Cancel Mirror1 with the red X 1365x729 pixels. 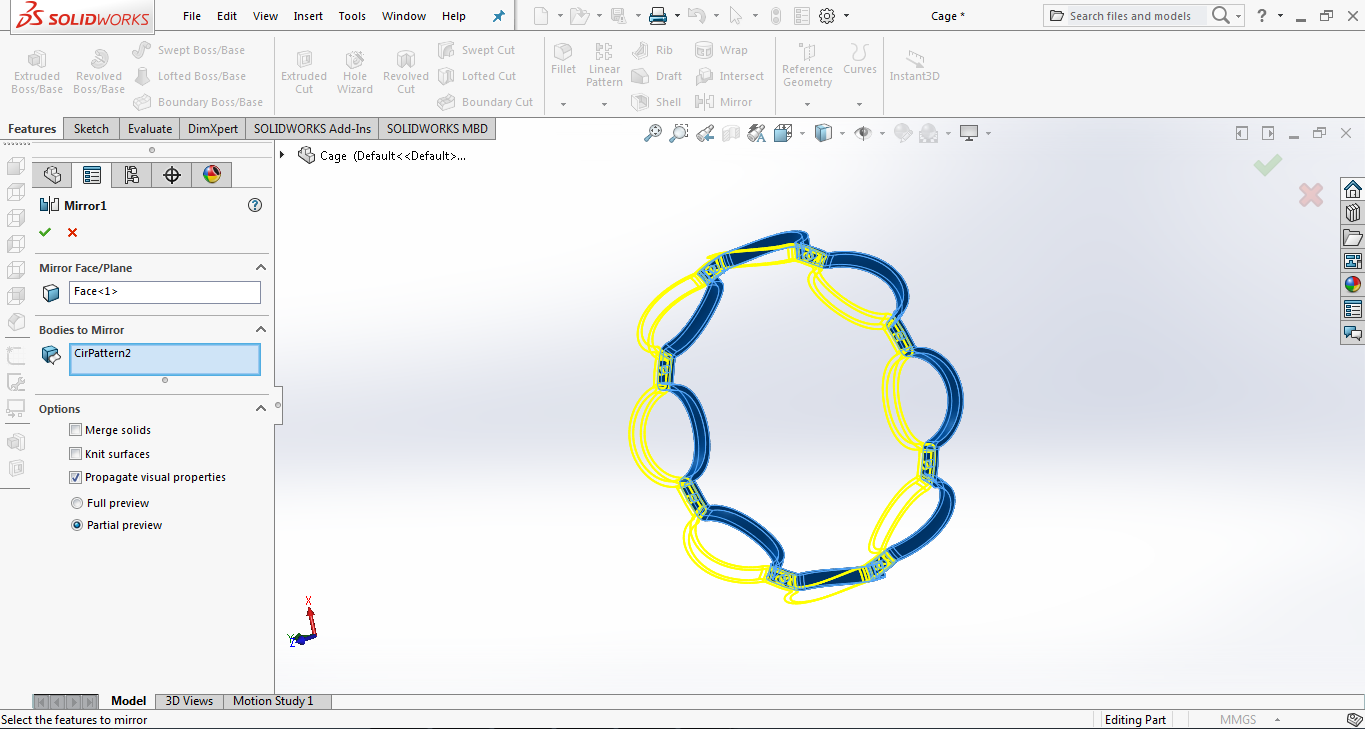click(72, 233)
